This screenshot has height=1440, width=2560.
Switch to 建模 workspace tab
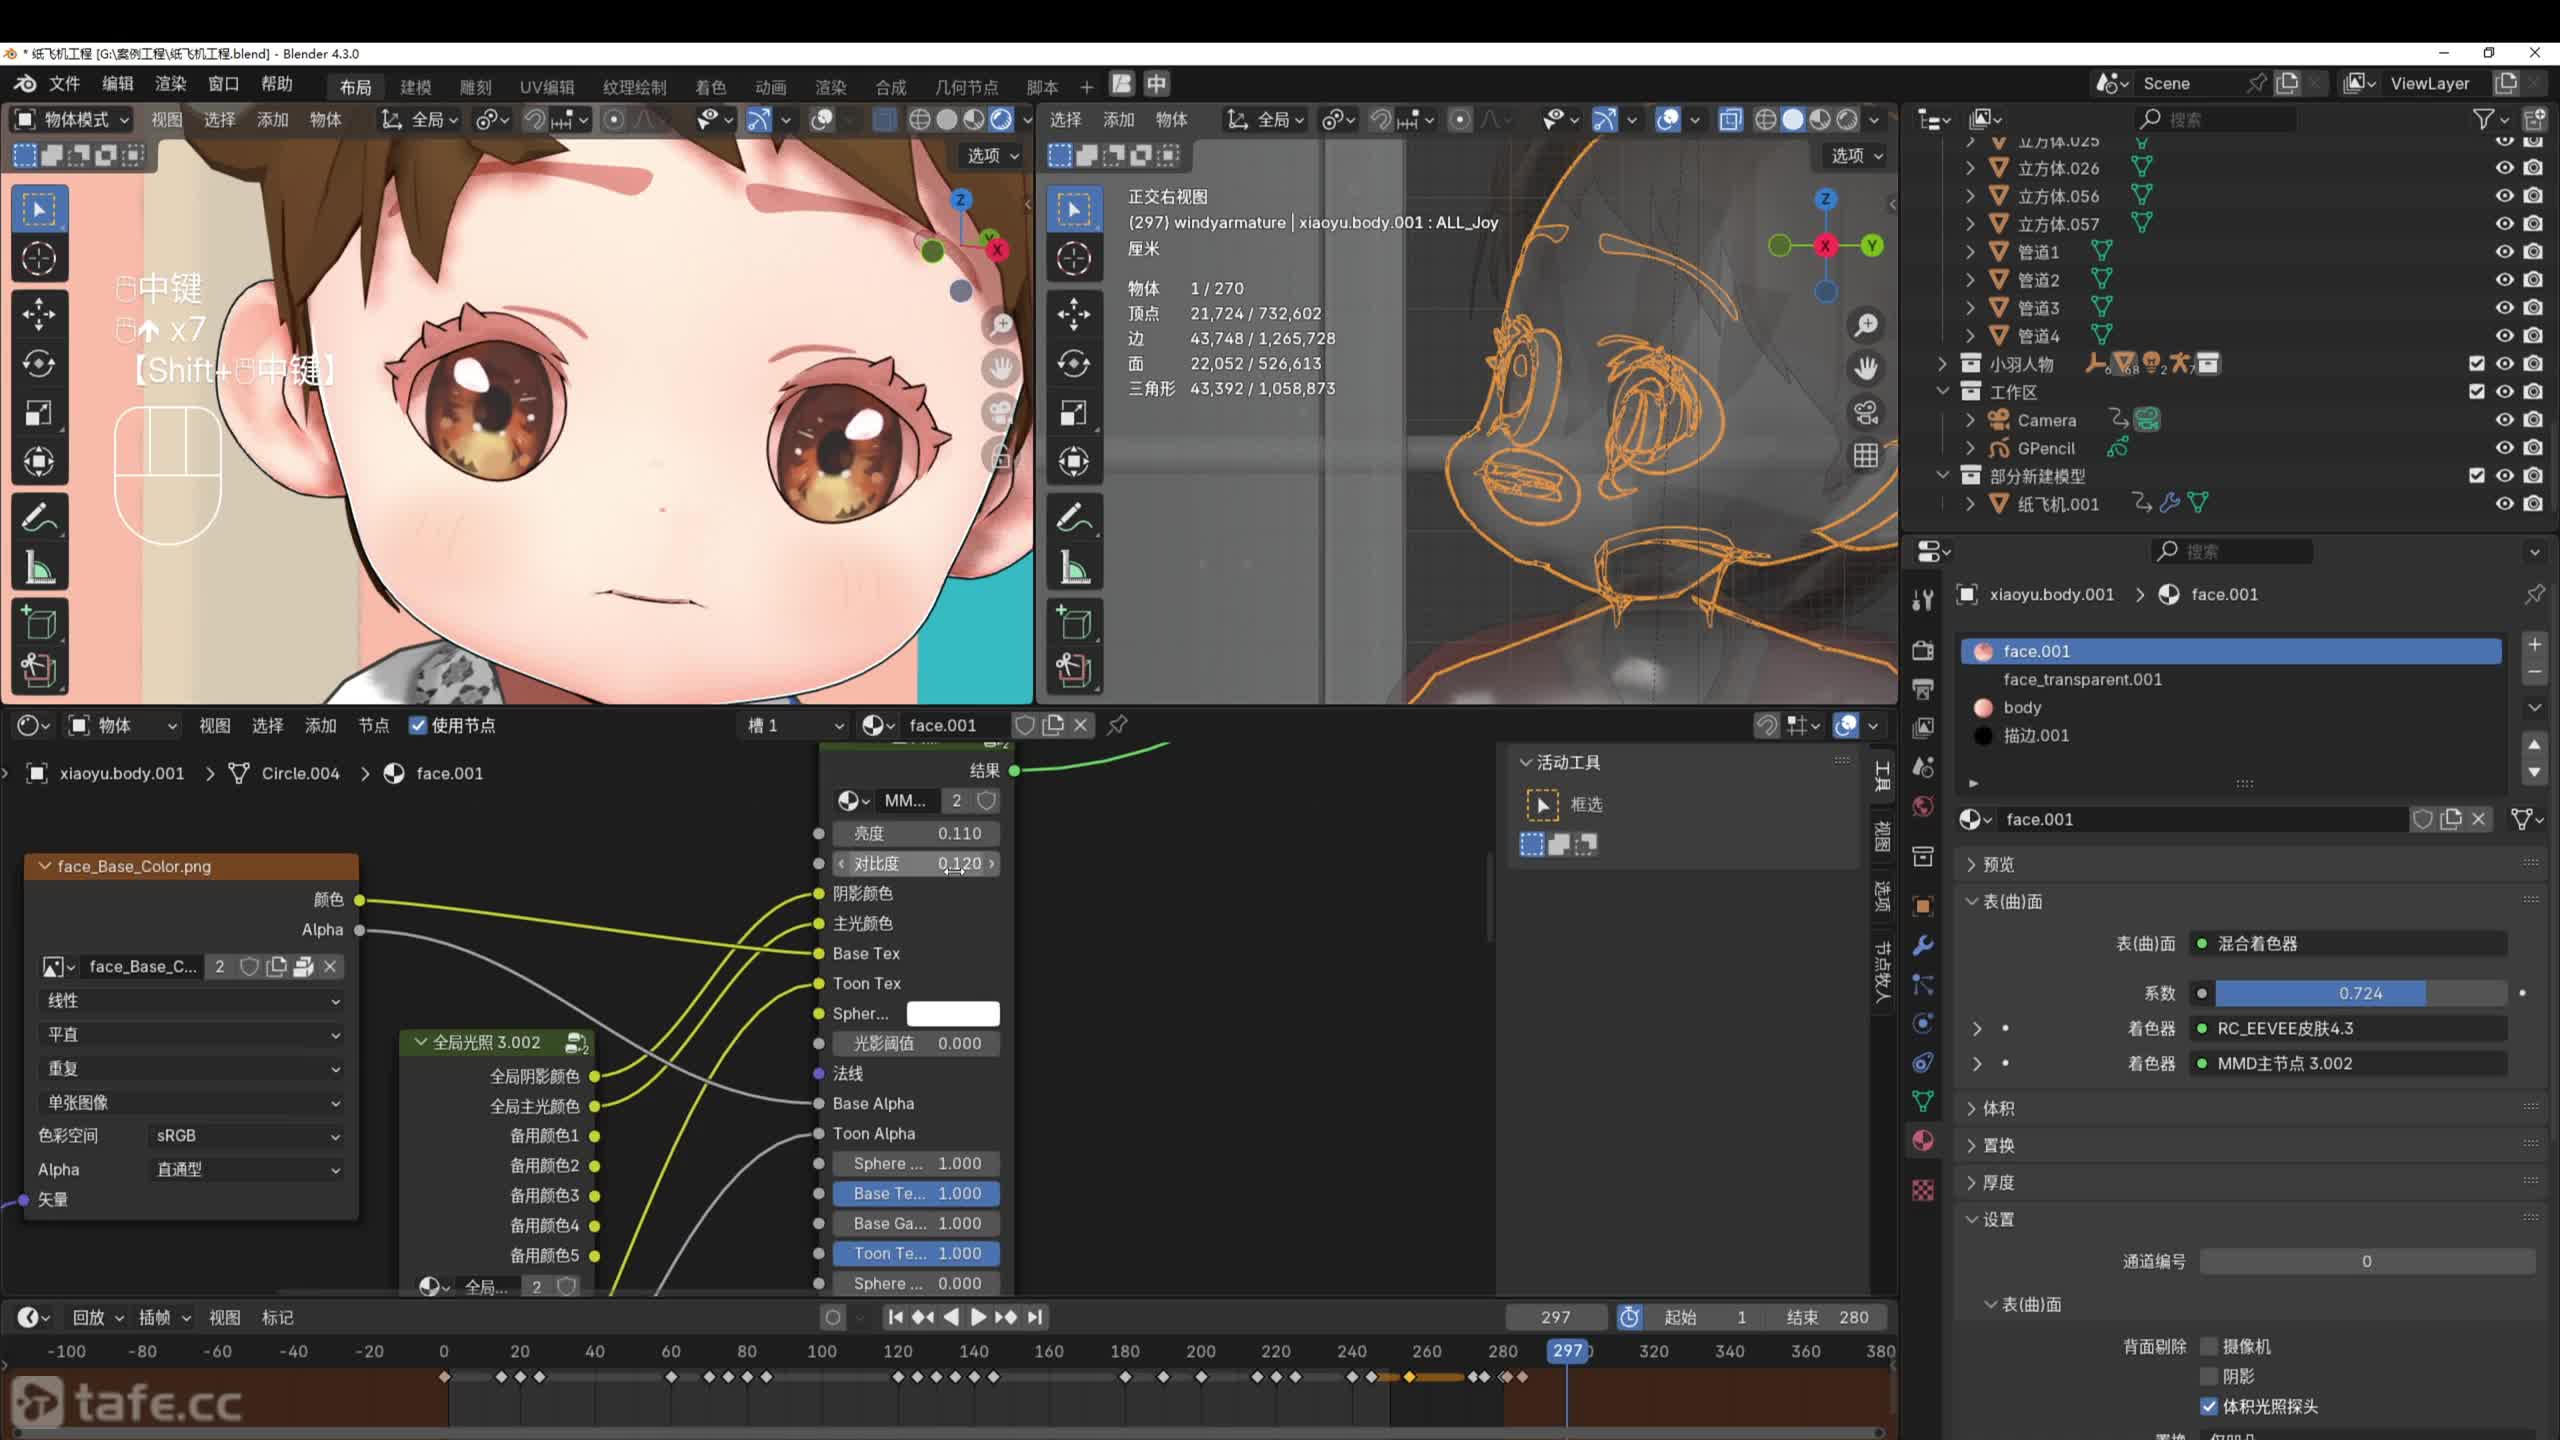tap(416, 87)
